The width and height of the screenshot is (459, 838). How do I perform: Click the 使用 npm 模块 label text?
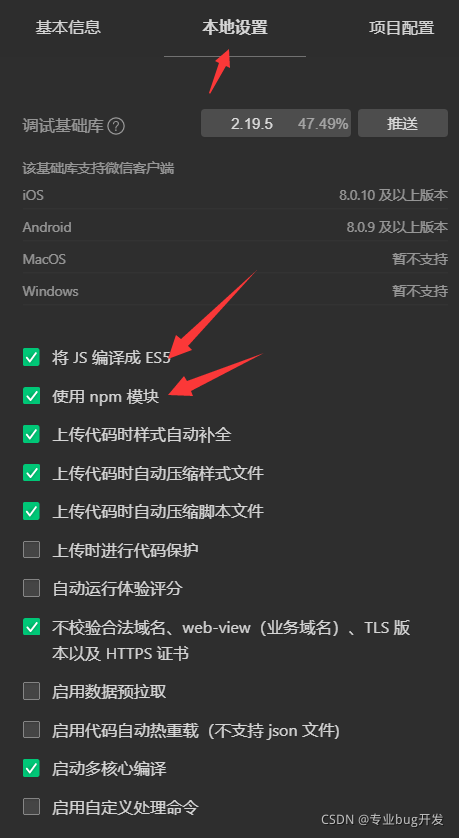(x=106, y=397)
